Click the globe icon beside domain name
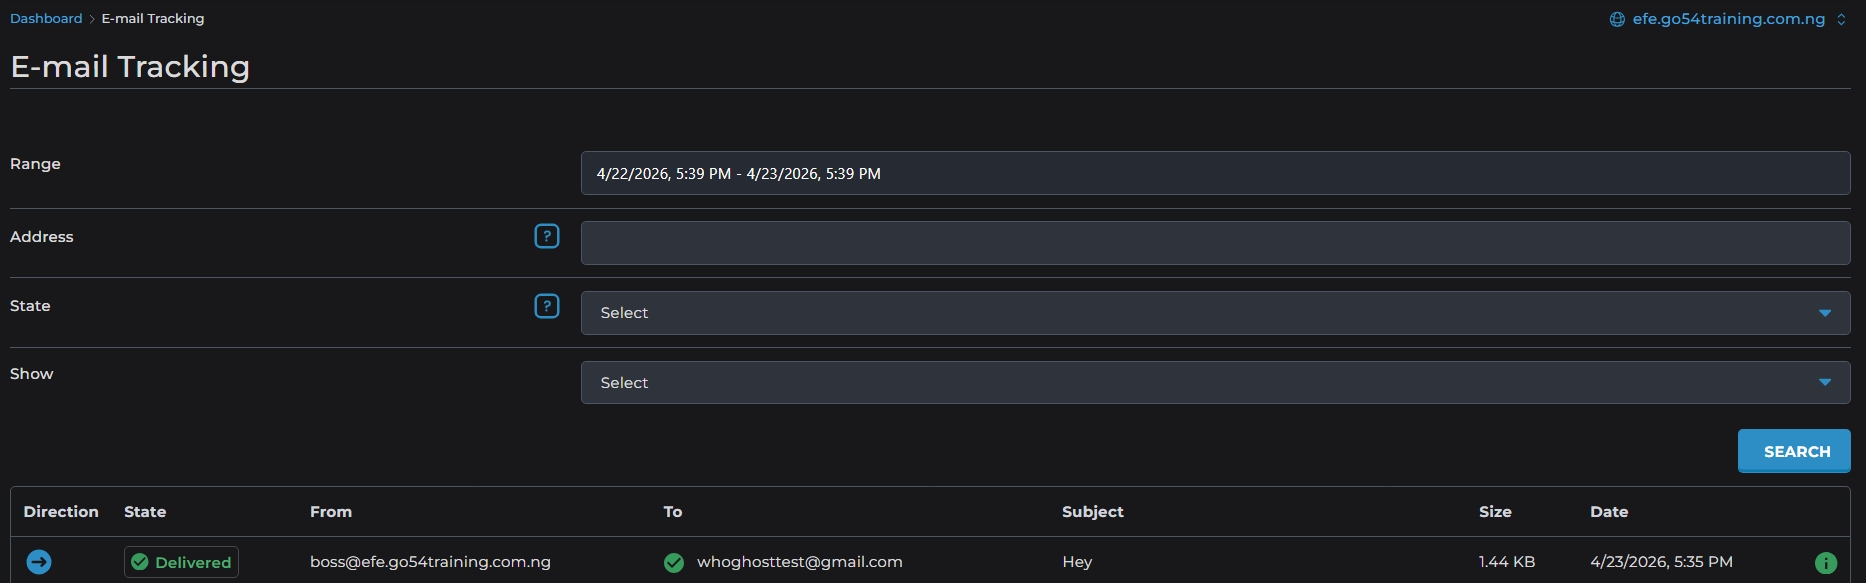This screenshot has height=583, width=1866. (x=1617, y=19)
